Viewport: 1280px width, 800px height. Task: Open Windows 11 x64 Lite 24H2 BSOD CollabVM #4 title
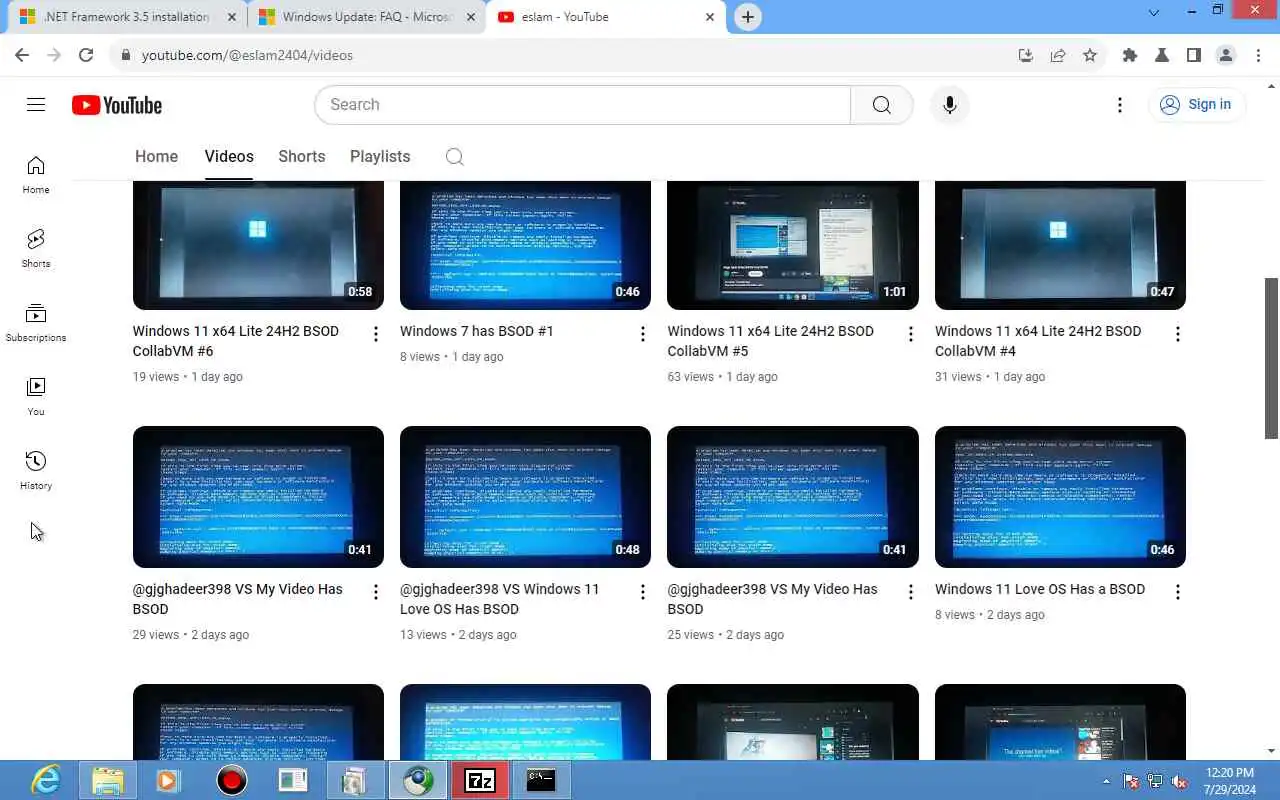pos(1038,341)
